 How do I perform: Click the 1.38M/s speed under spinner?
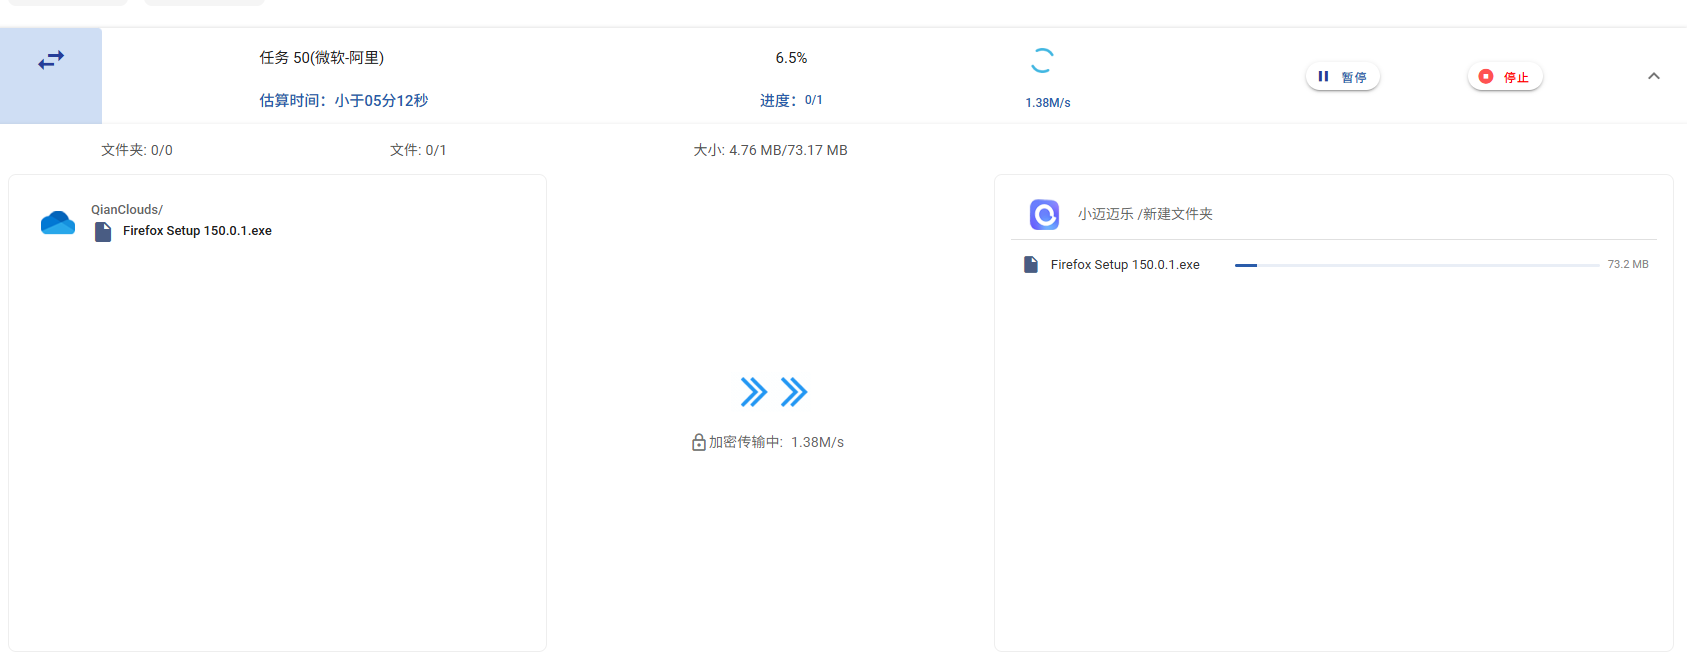point(1048,103)
